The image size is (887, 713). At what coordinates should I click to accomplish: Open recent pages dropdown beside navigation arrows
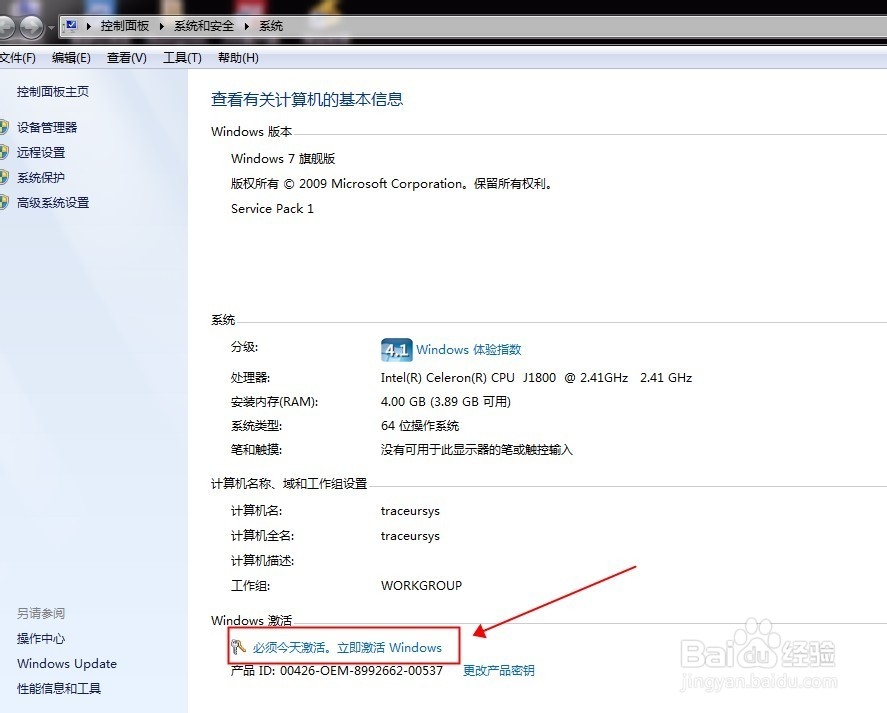51,27
